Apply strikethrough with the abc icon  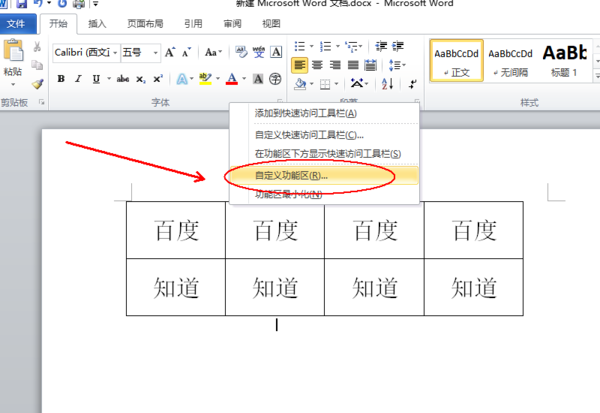point(122,79)
